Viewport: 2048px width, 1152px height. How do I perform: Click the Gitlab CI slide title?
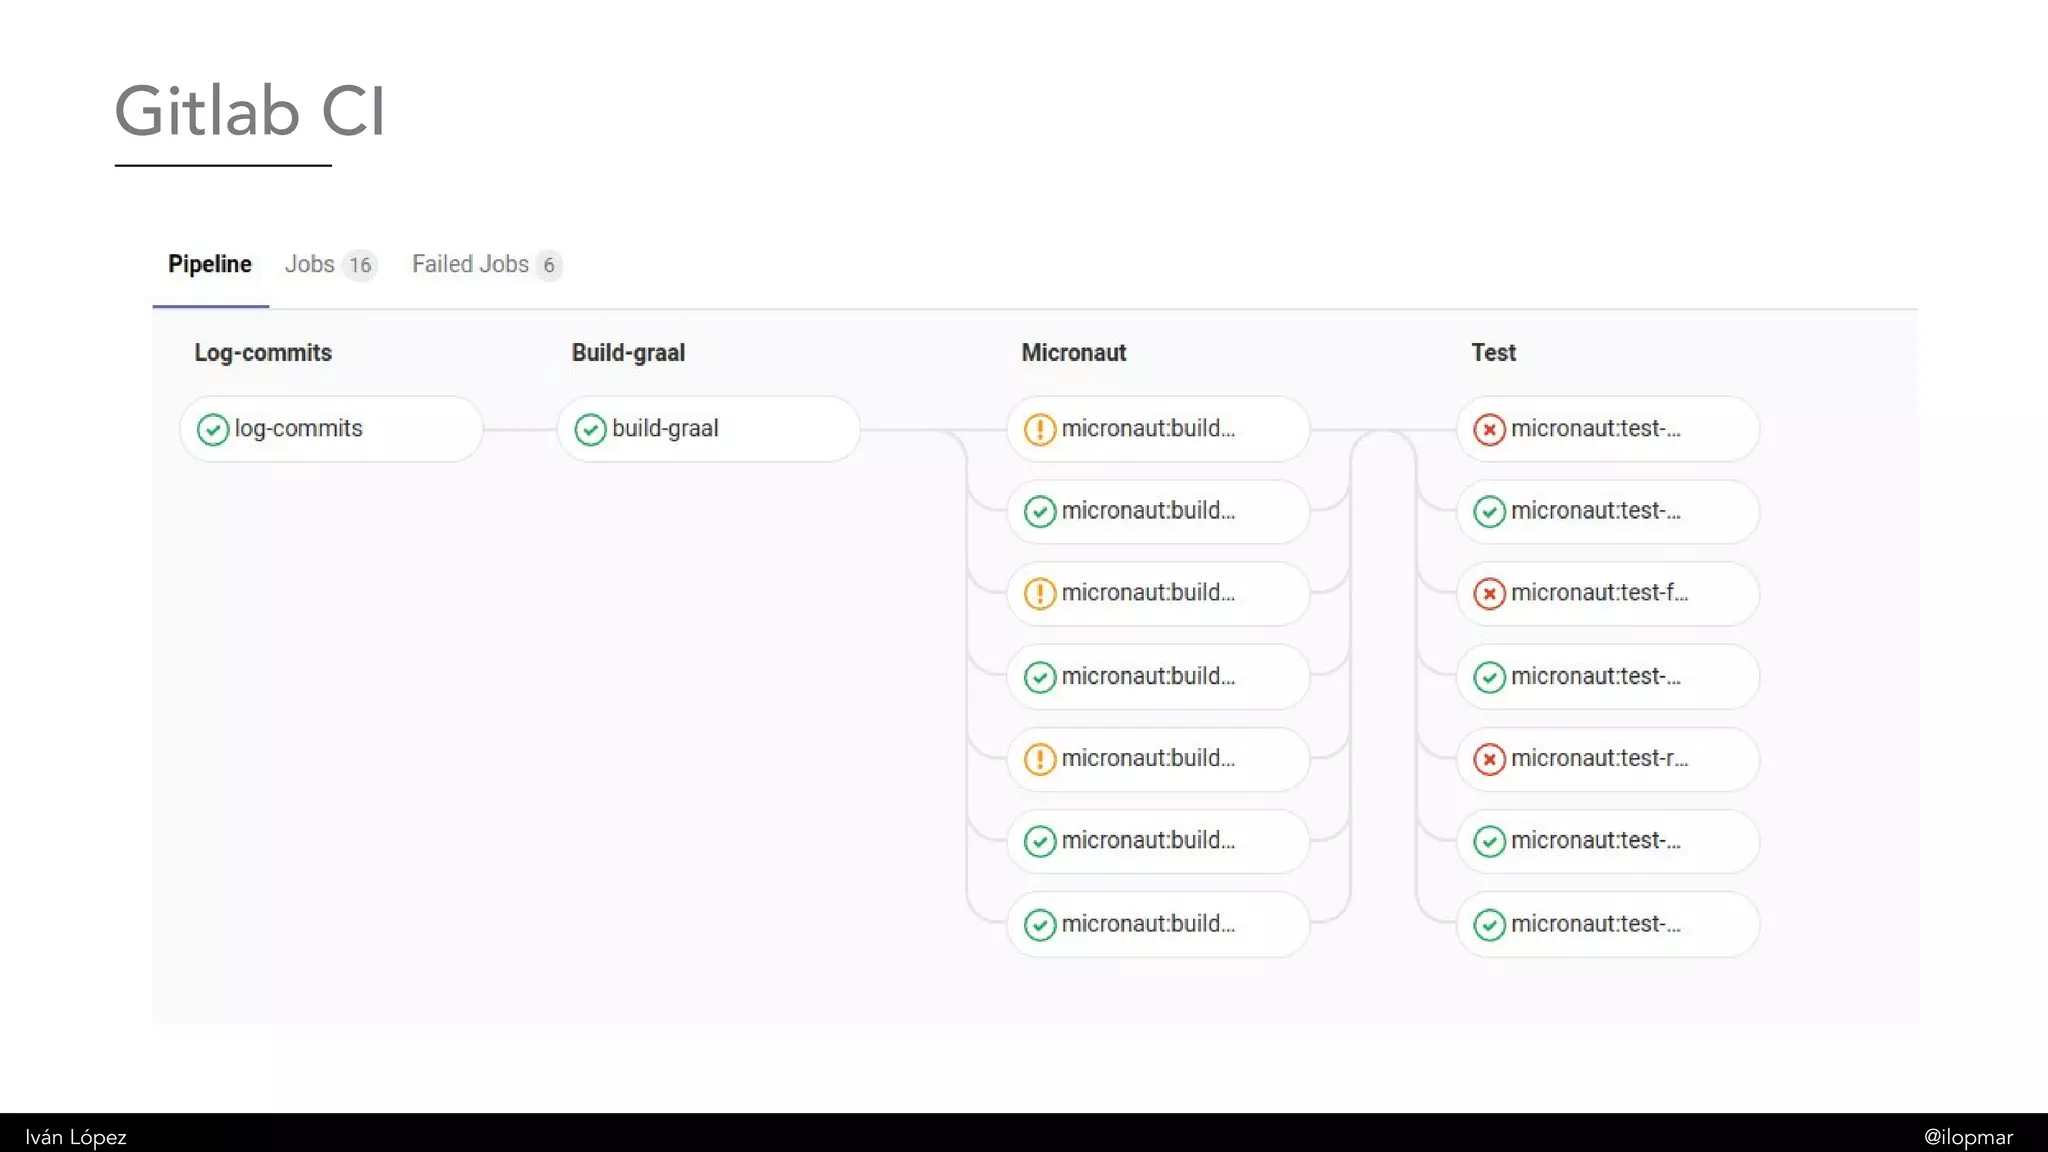(x=250, y=111)
